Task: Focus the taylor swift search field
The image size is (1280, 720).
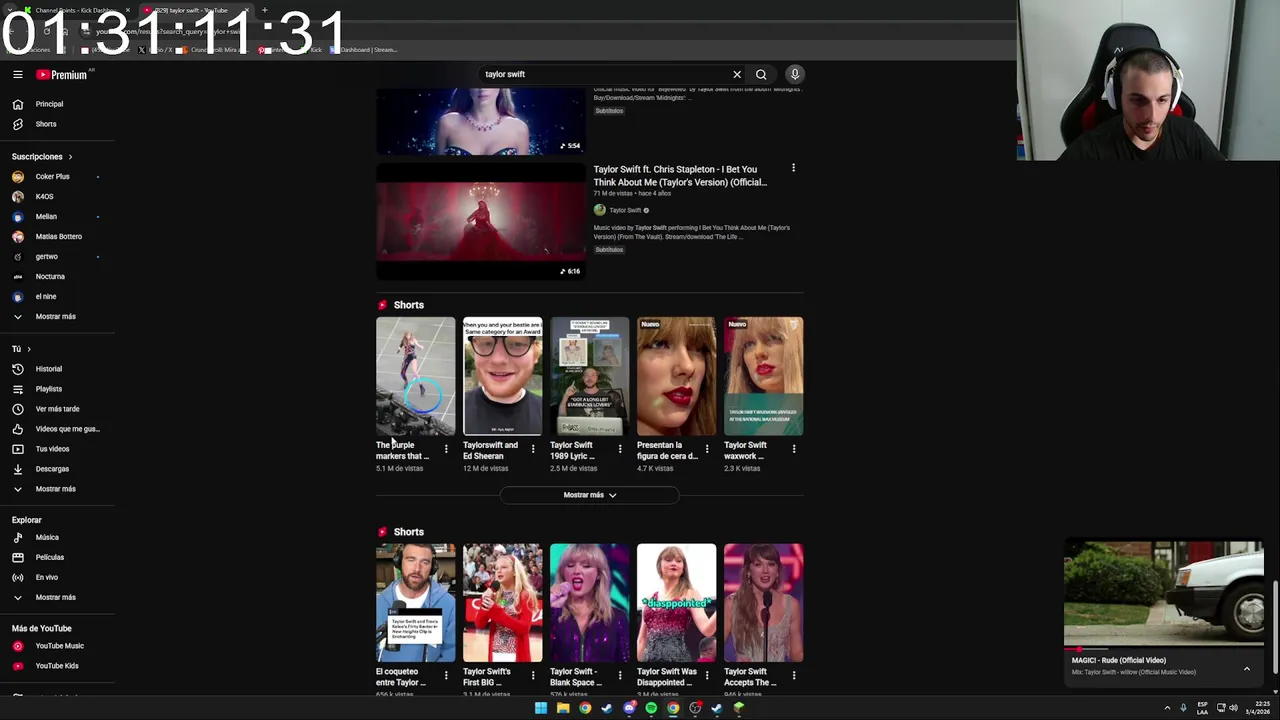Action: click(603, 74)
